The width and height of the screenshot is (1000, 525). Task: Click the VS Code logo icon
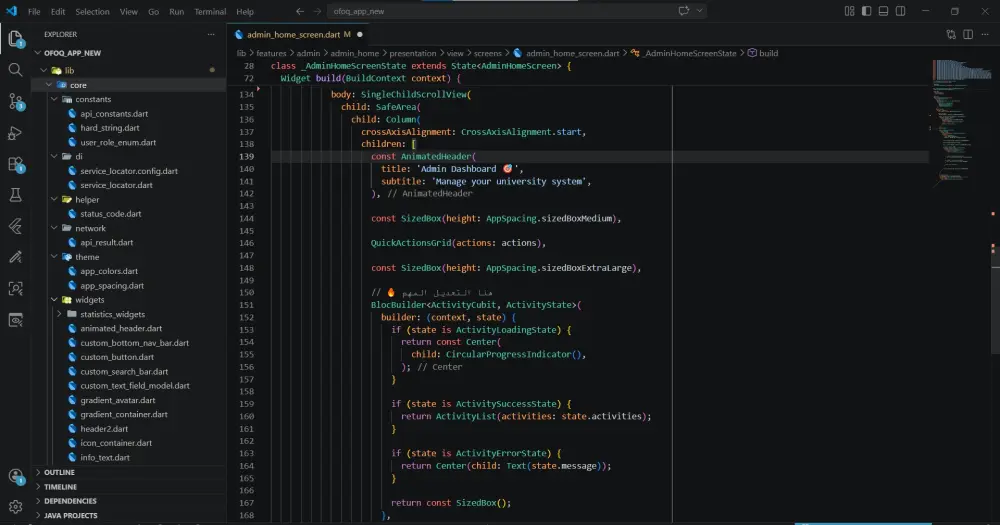(x=11, y=11)
